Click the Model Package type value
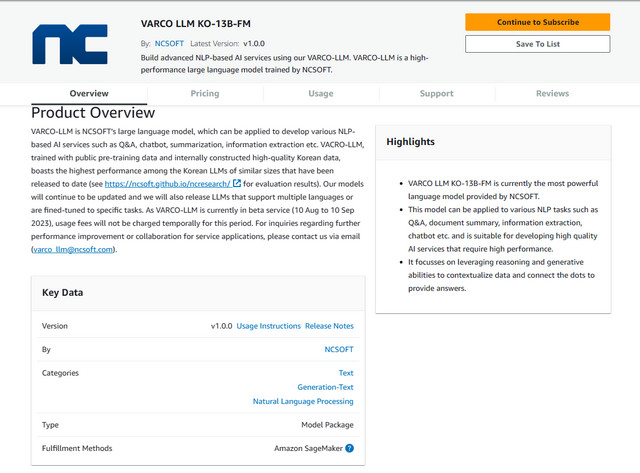The image size is (640, 473). [x=327, y=425]
